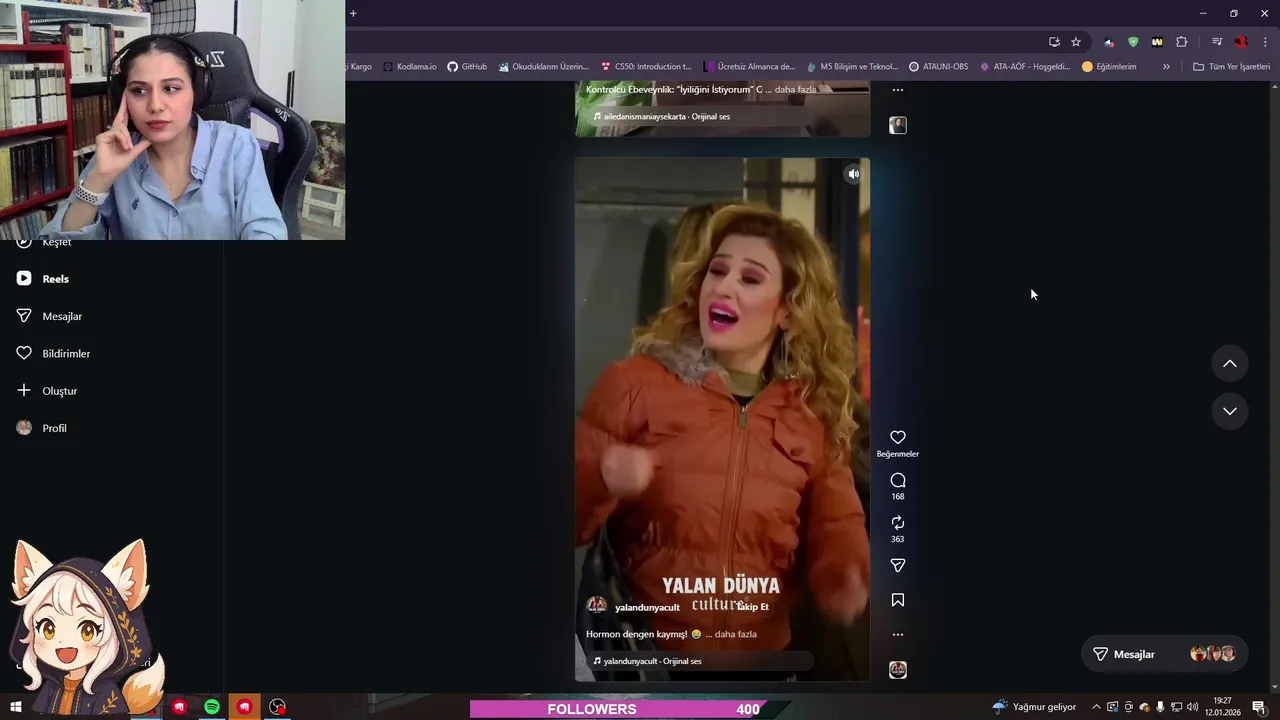Open more options dots beside current reel

click(x=898, y=634)
